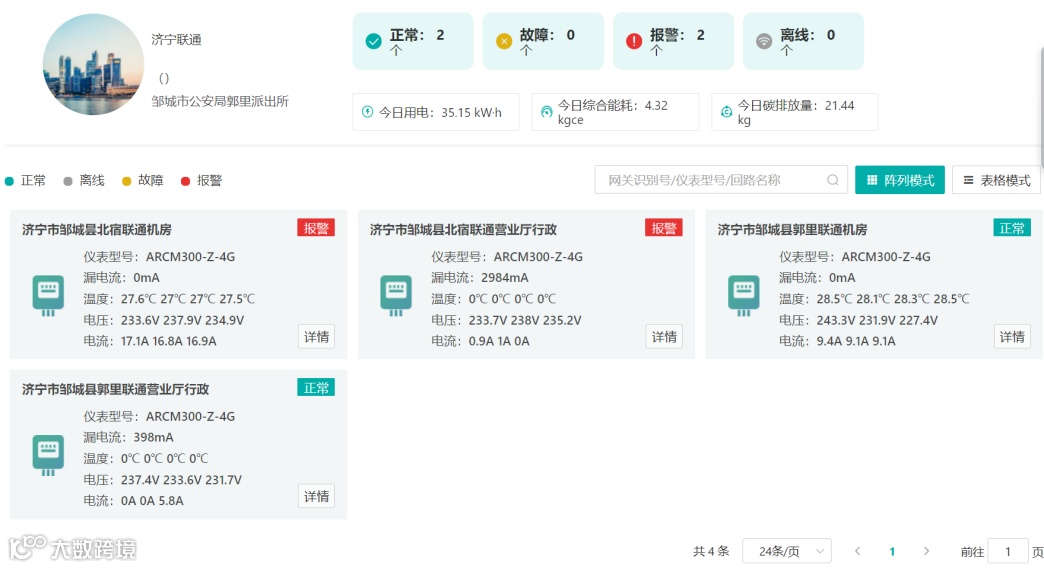Screen dimensions: 1044x568
Task: Click the red alert icon beside 报警
Action: pos(634,41)
